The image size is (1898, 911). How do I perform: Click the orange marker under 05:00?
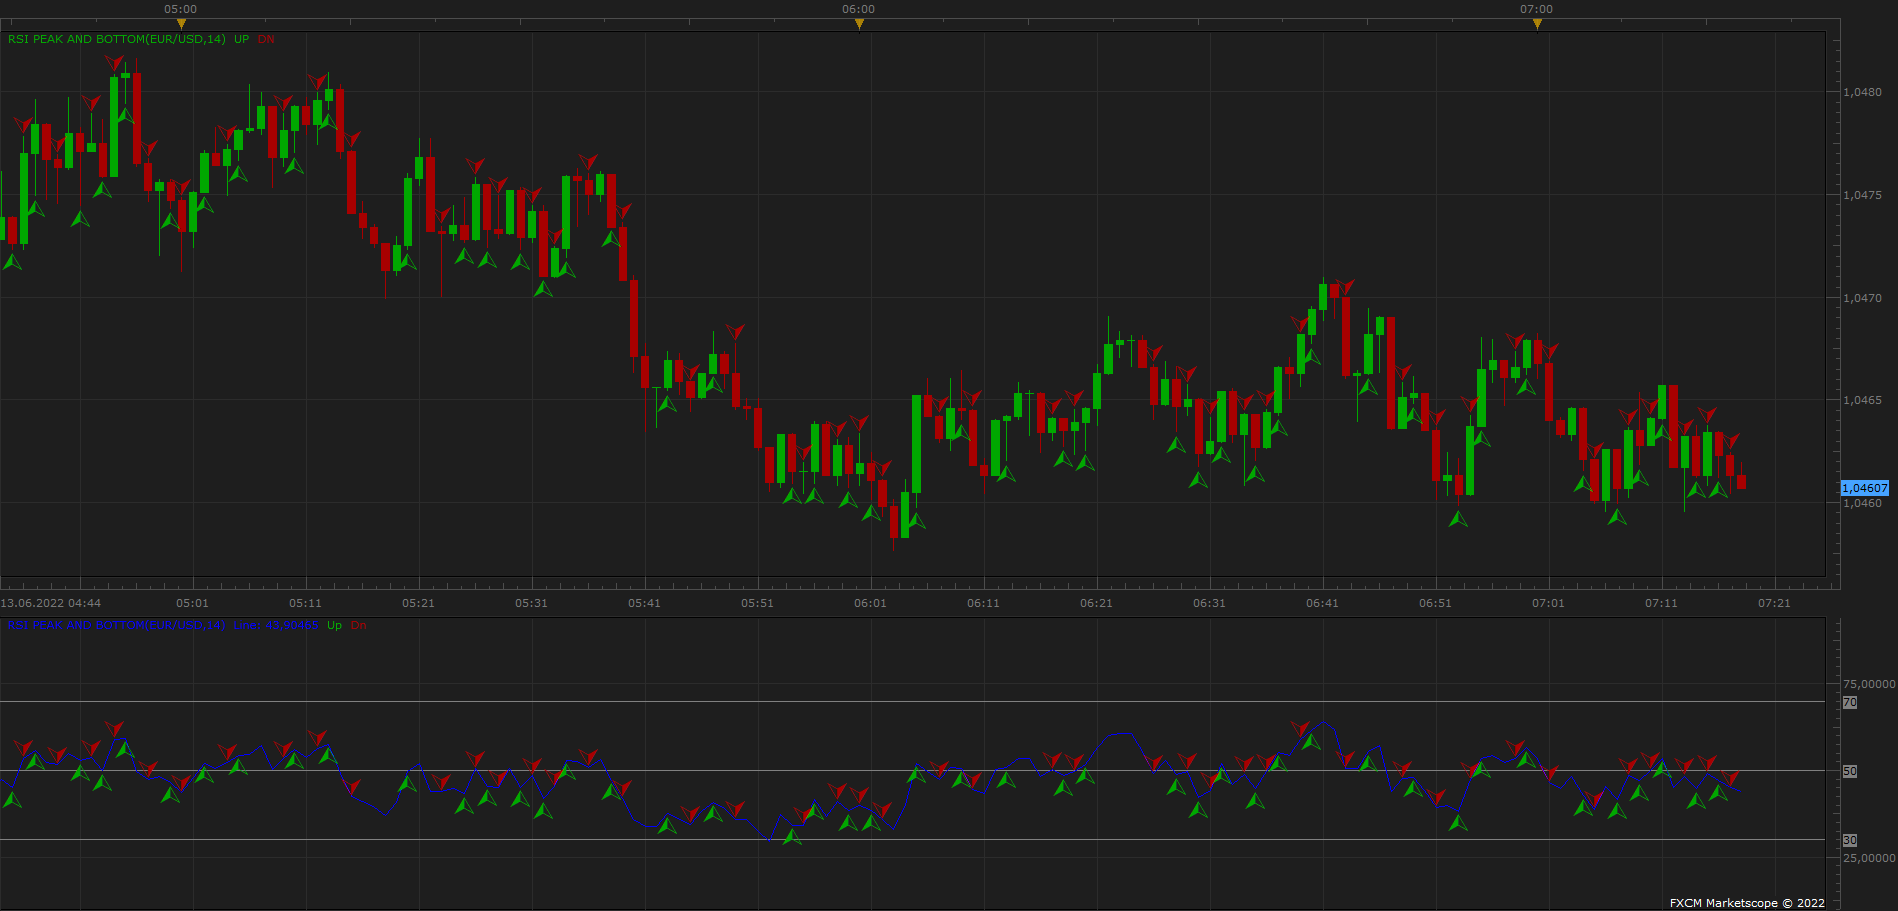point(181,23)
